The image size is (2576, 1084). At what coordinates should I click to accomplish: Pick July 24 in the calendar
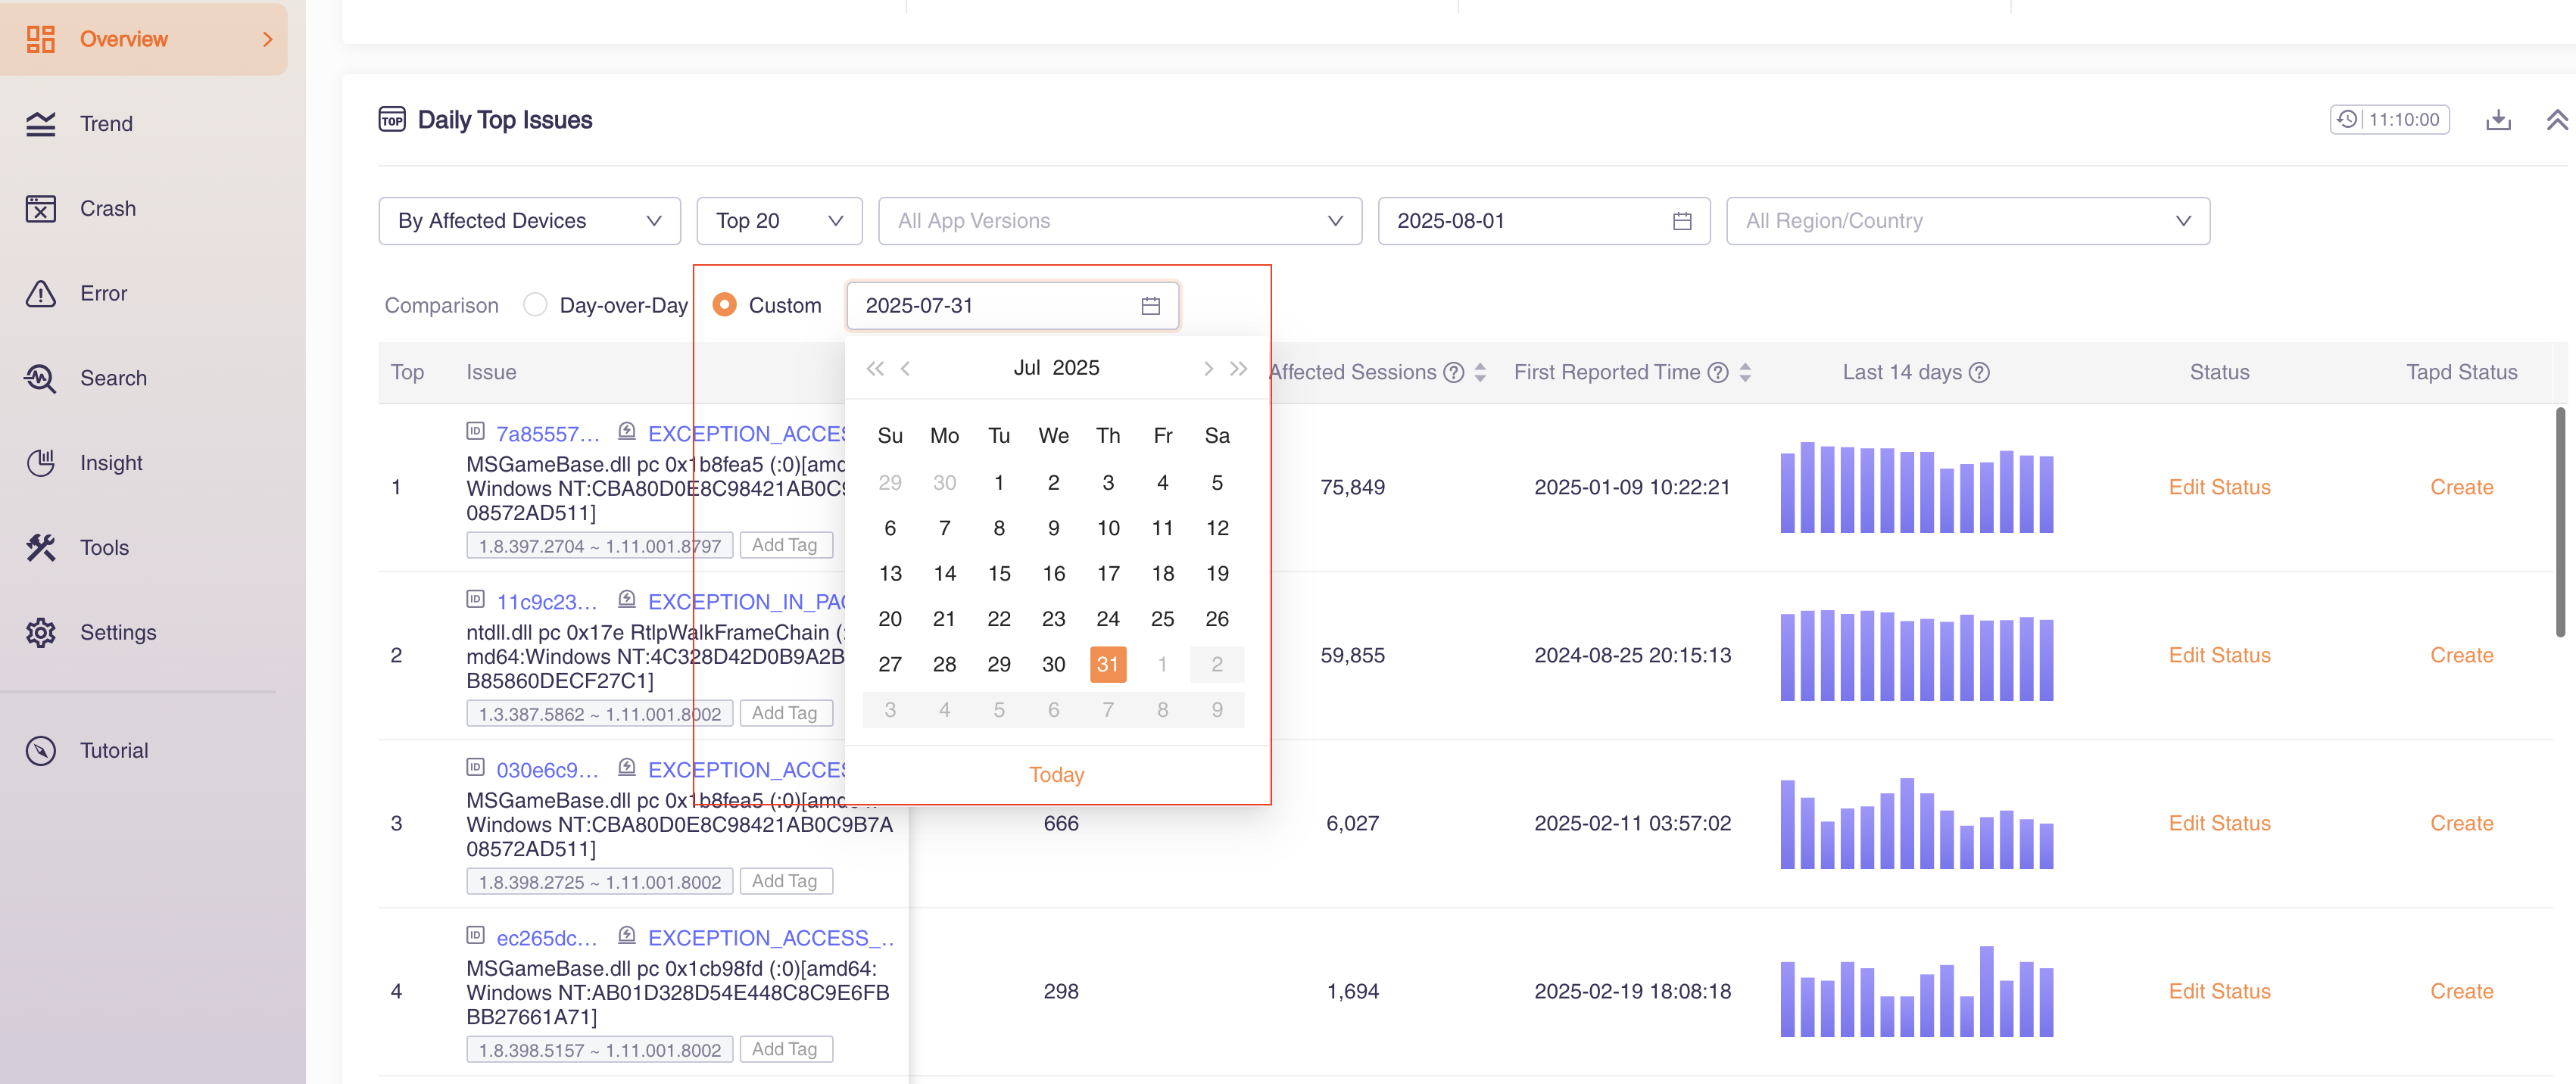[1107, 619]
